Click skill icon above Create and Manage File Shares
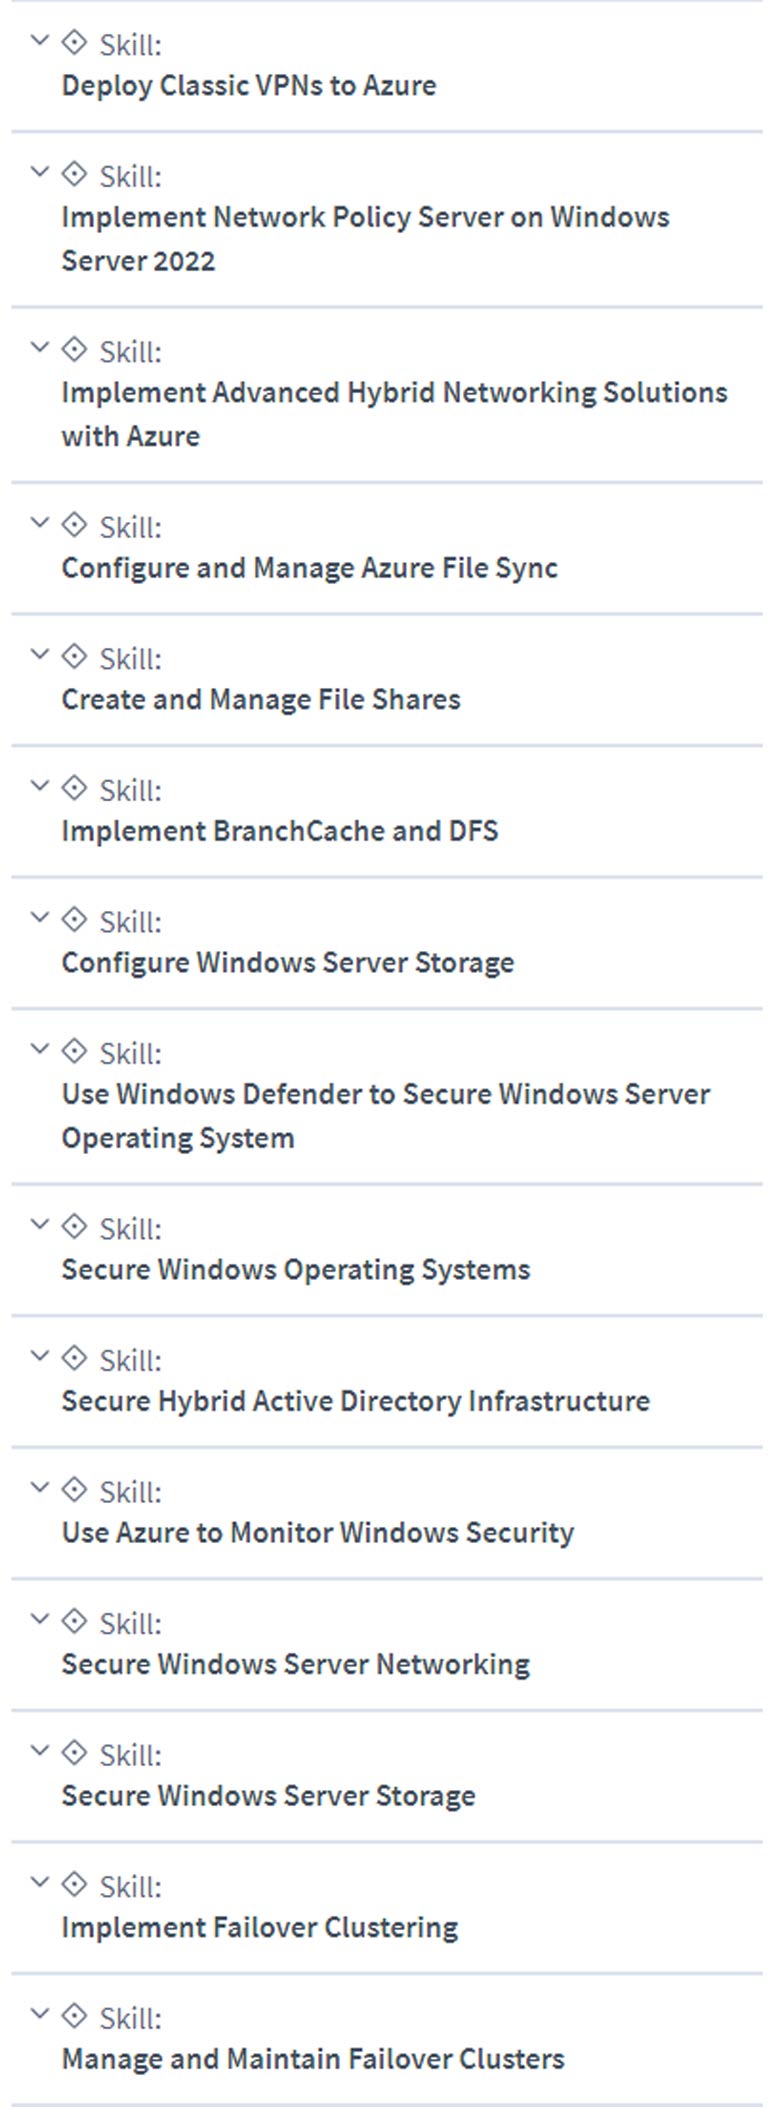 (74, 656)
